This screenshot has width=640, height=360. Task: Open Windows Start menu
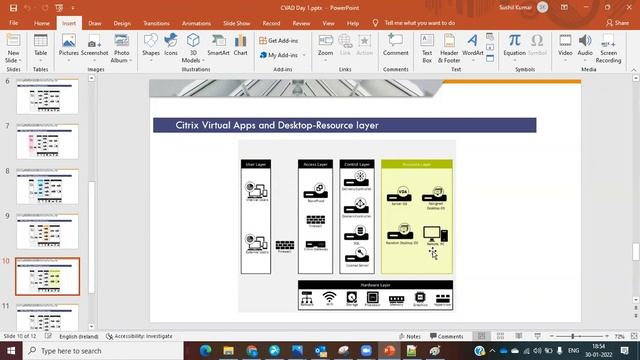pyautogui.click(x=11, y=351)
